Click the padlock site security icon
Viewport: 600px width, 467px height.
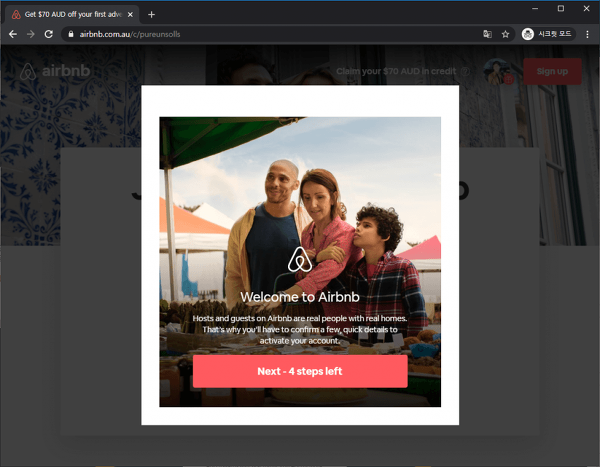(x=71, y=34)
